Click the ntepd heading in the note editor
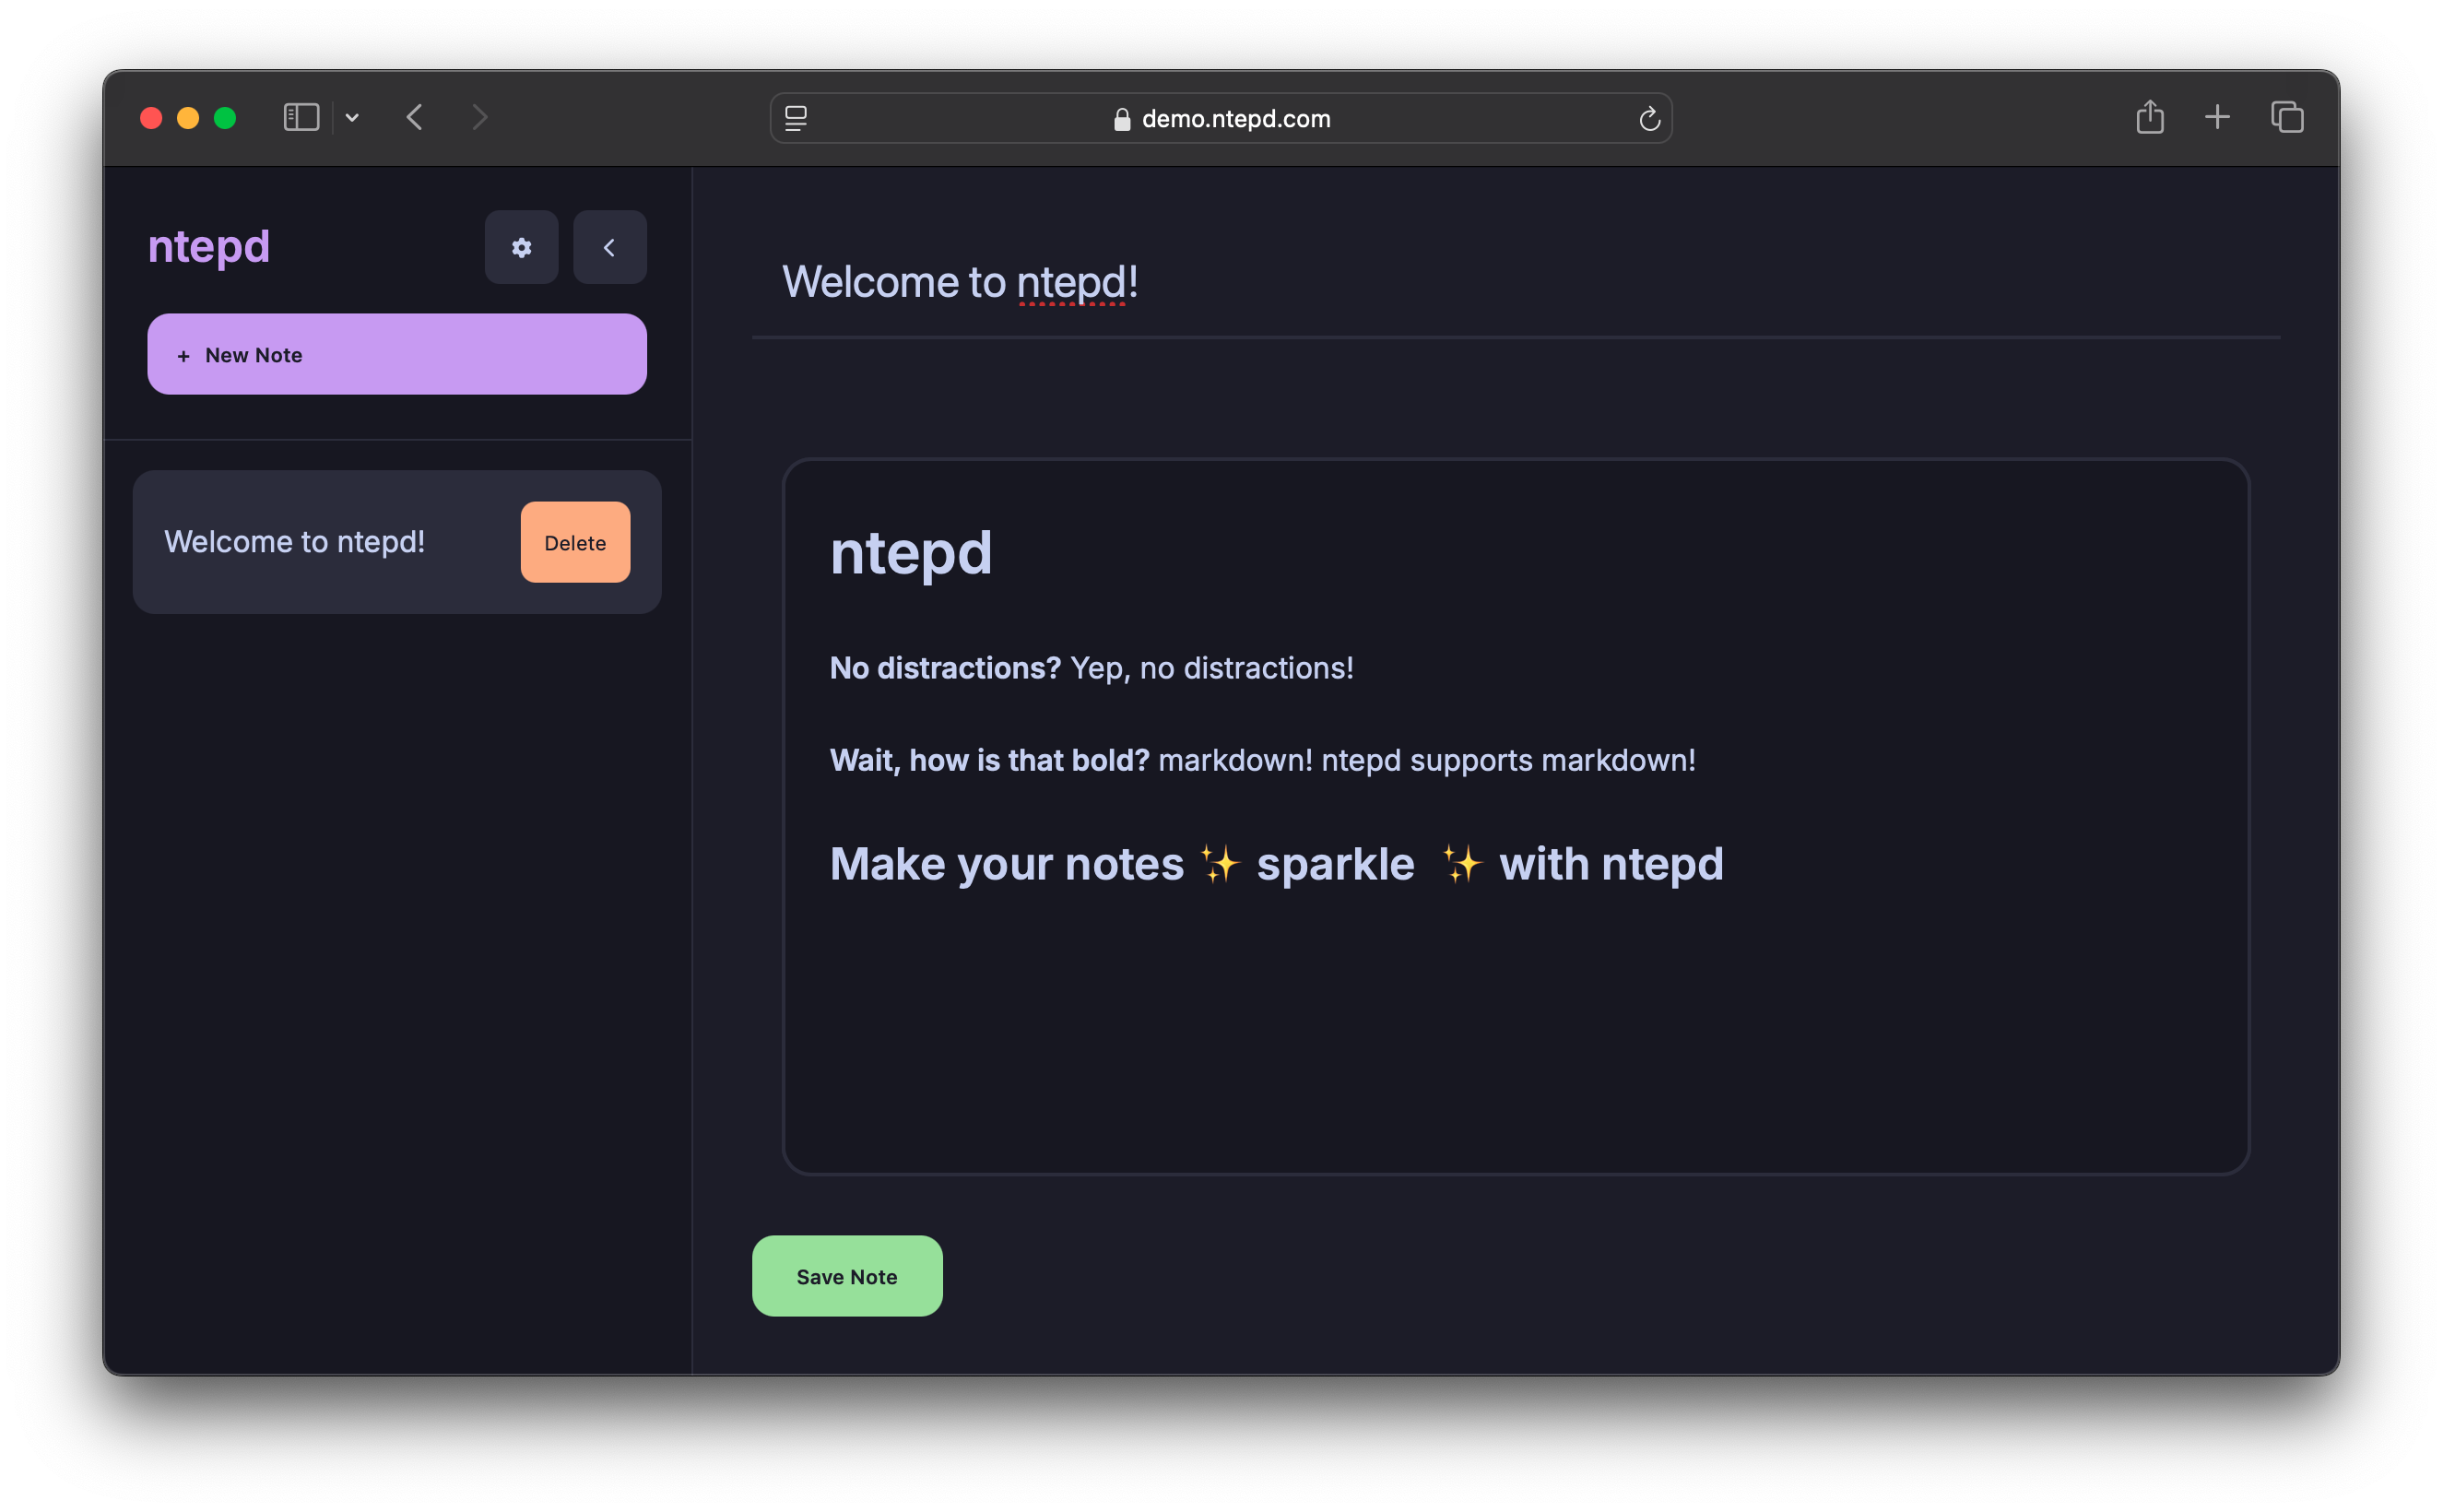2443x1512 pixels. 911,553
